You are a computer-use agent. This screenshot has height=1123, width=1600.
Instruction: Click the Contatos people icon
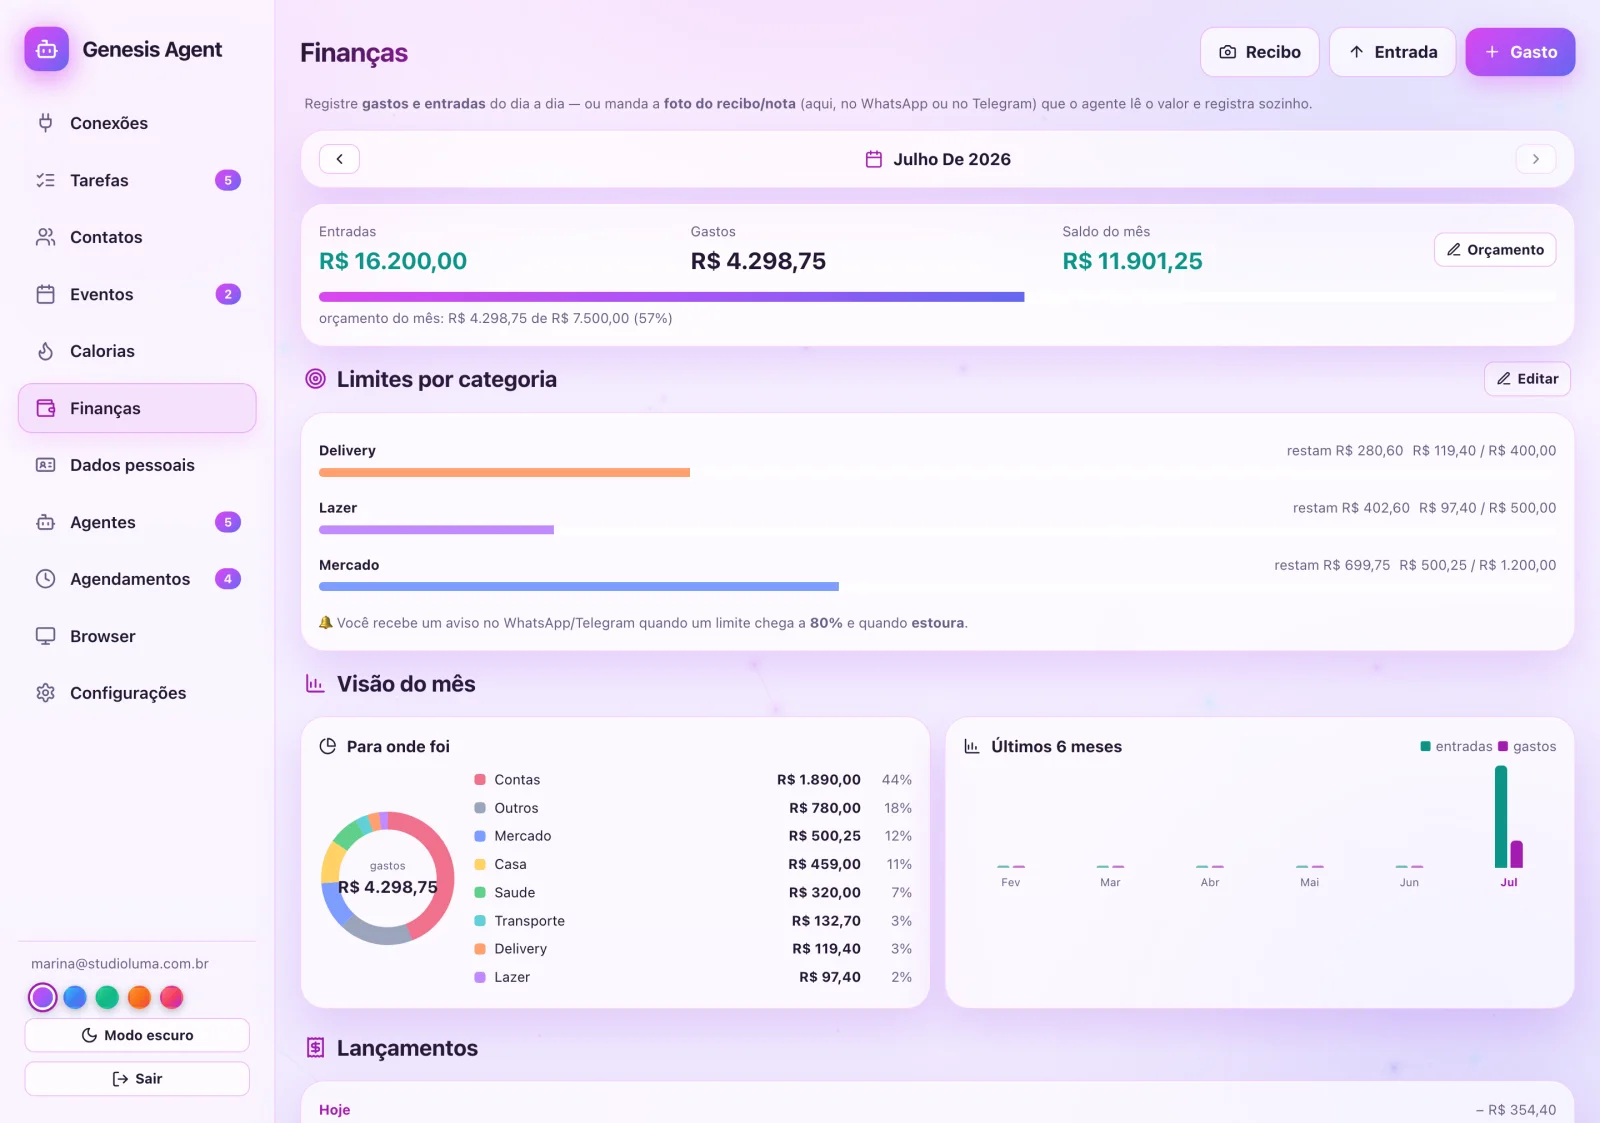(x=46, y=237)
